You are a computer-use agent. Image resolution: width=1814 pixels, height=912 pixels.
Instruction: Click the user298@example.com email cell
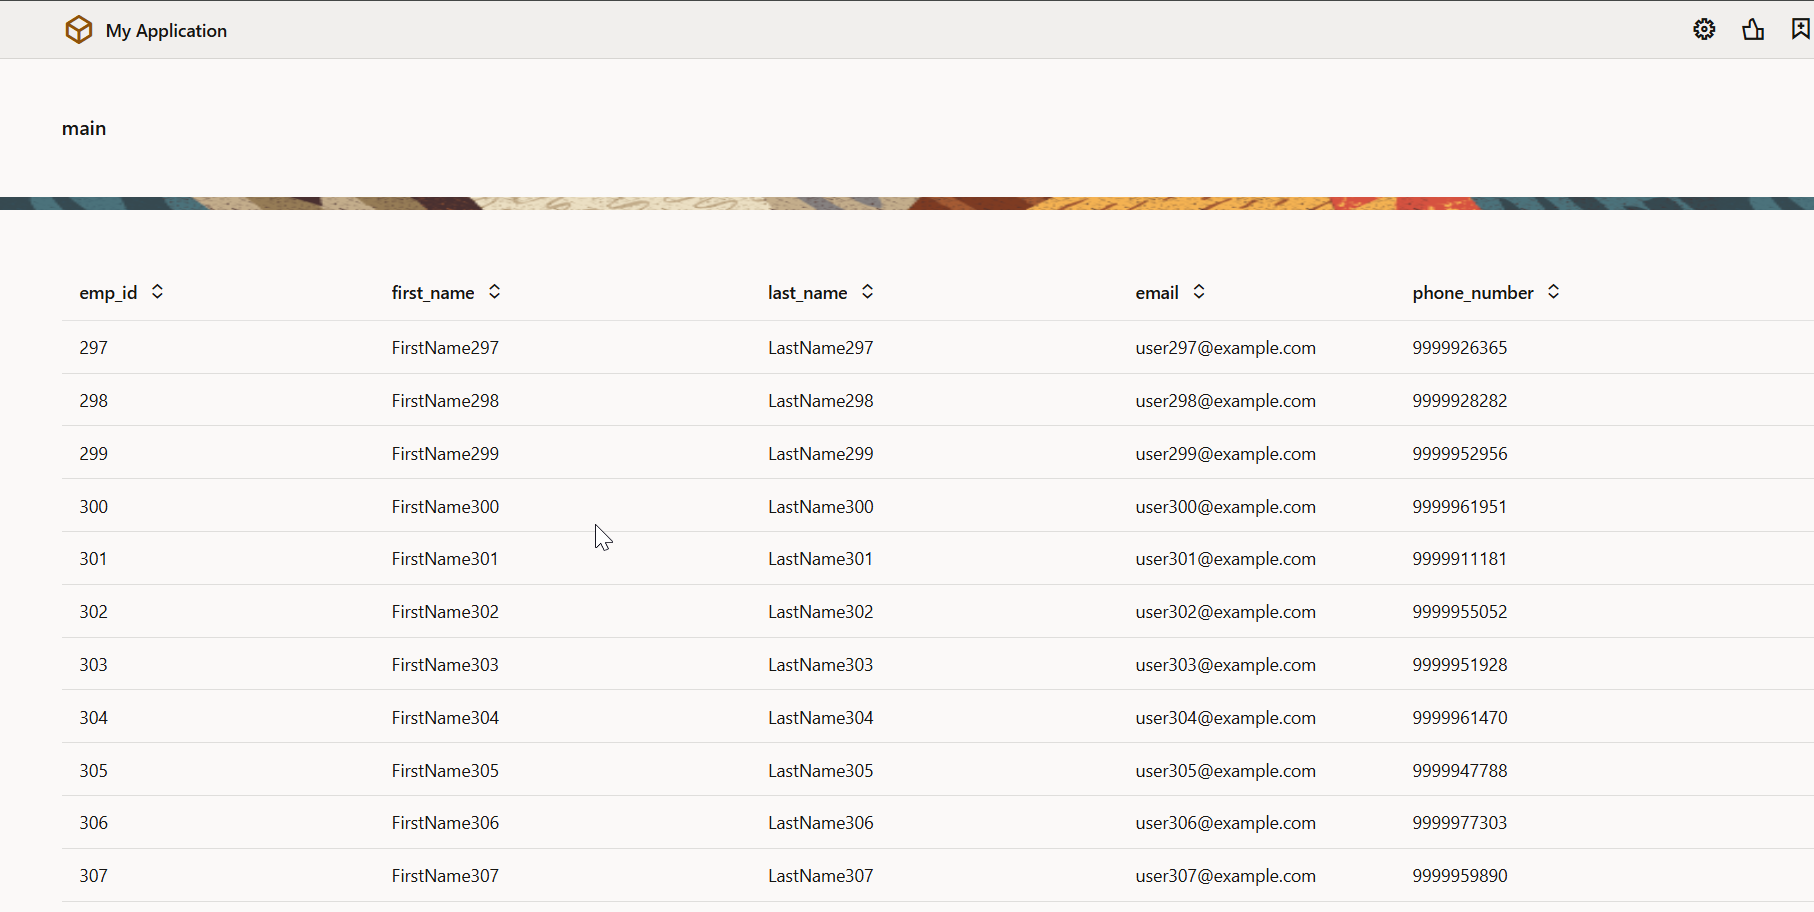pos(1225,401)
